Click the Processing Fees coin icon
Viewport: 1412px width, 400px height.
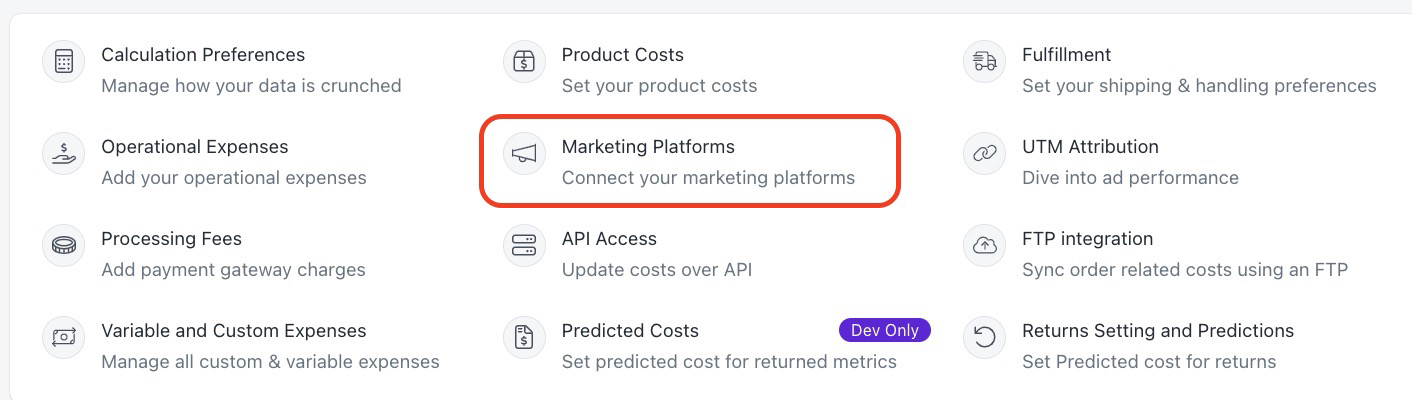coord(64,246)
